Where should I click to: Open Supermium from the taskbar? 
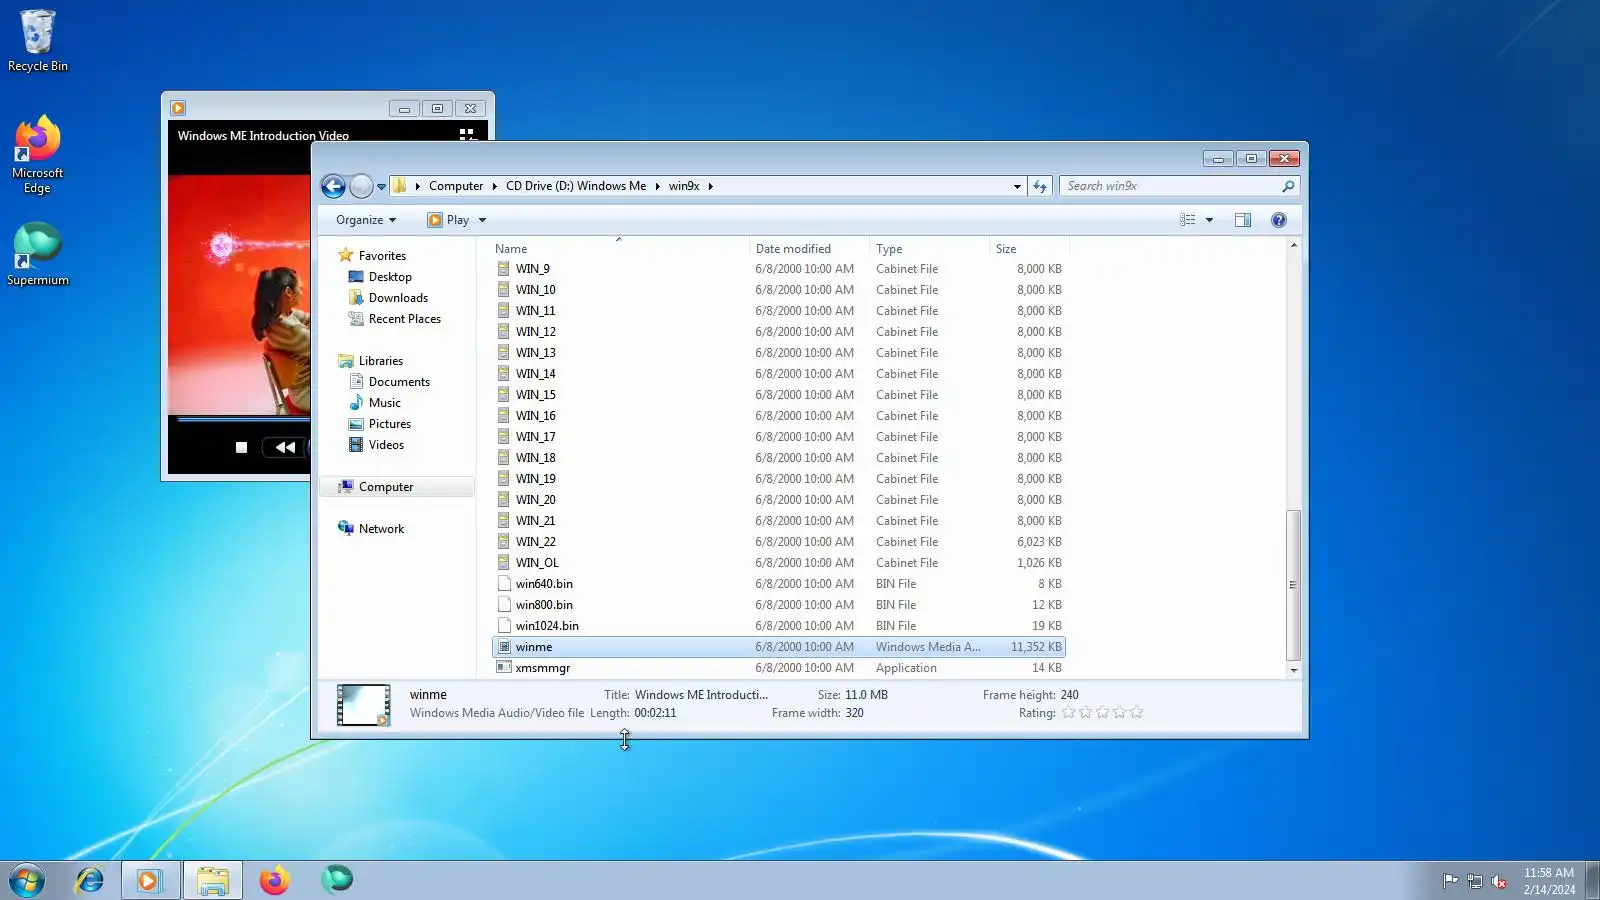click(337, 880)
